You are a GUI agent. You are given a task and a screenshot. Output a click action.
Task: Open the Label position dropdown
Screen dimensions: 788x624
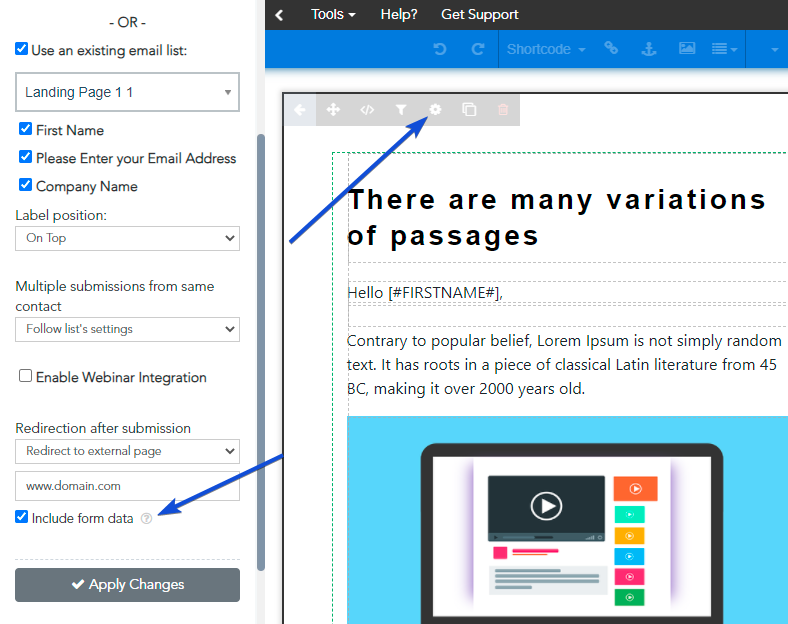(x=128, y=238)
